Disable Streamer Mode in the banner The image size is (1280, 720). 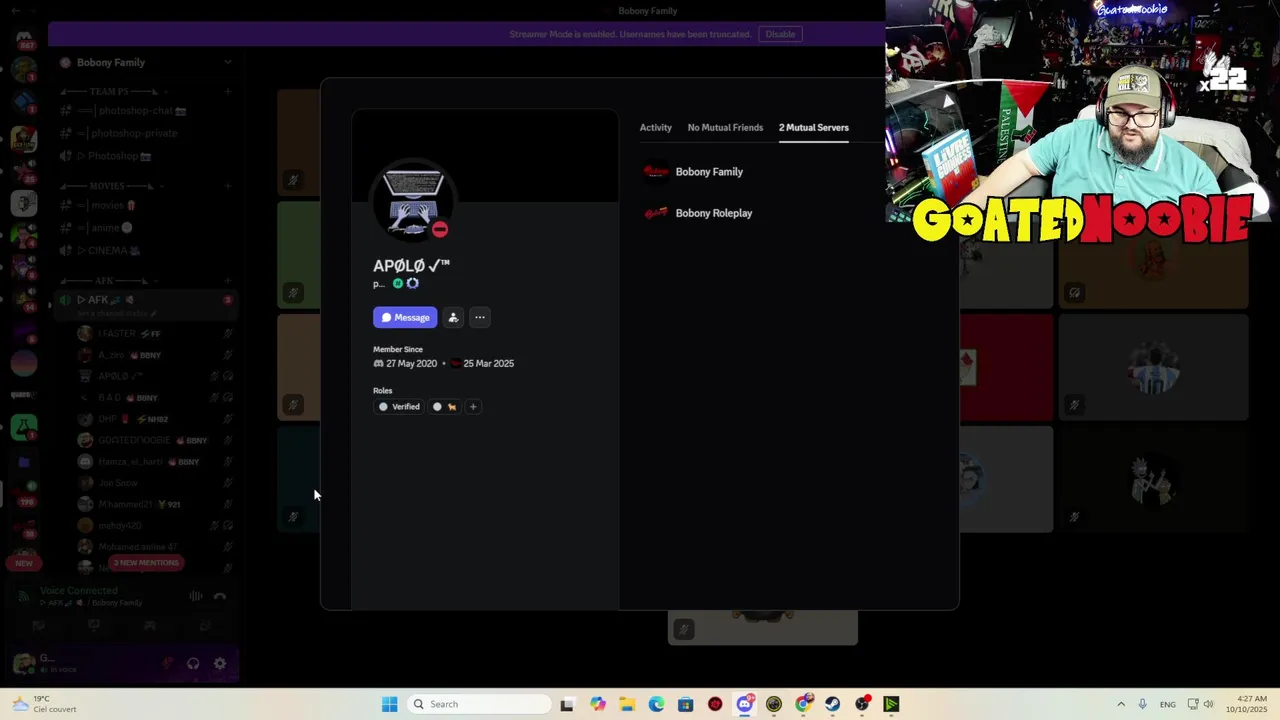[x=780, y=34]
